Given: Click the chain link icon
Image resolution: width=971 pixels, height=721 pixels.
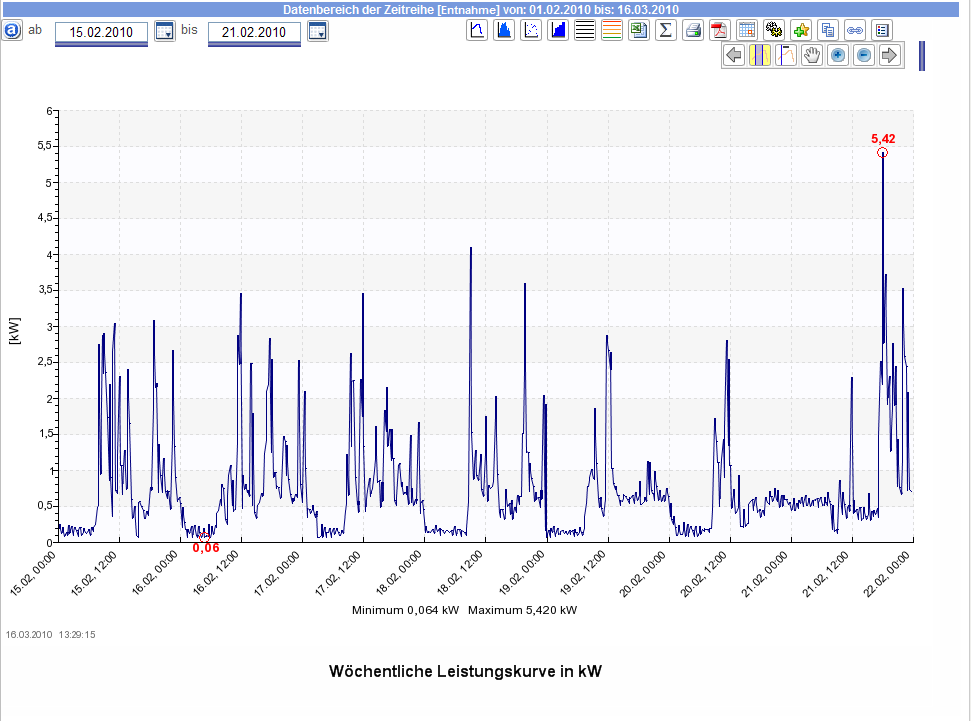Looking at the screenshot, I should click(855, 30).
